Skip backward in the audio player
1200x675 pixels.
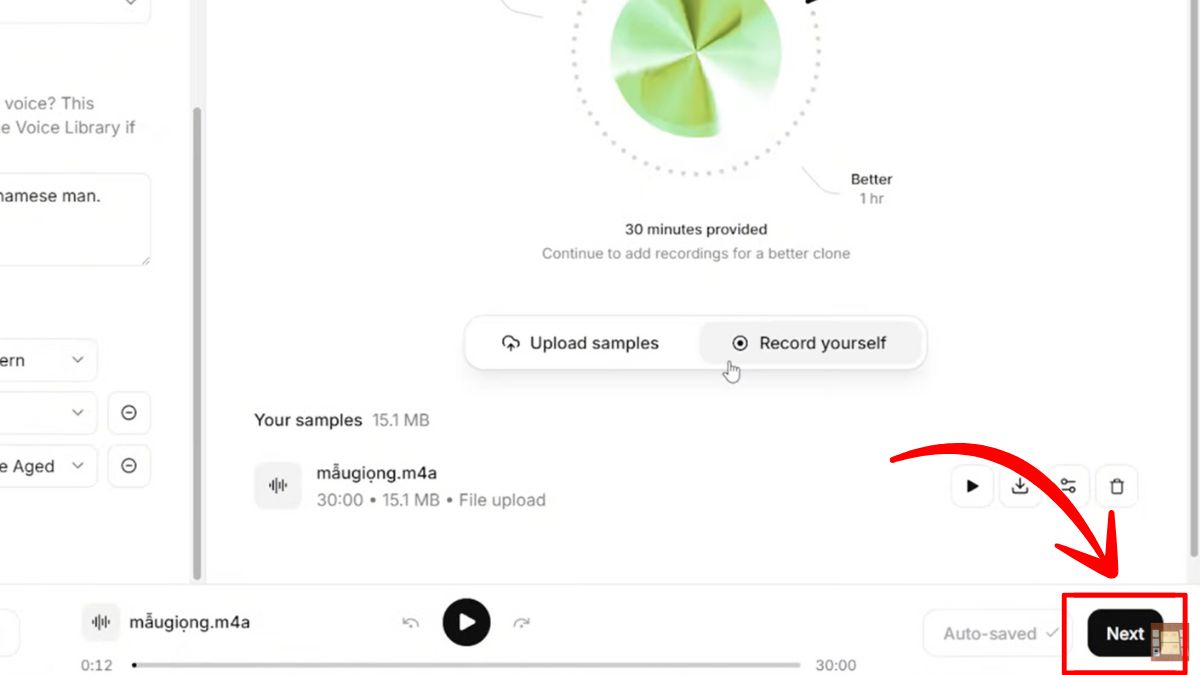[410, 622]
